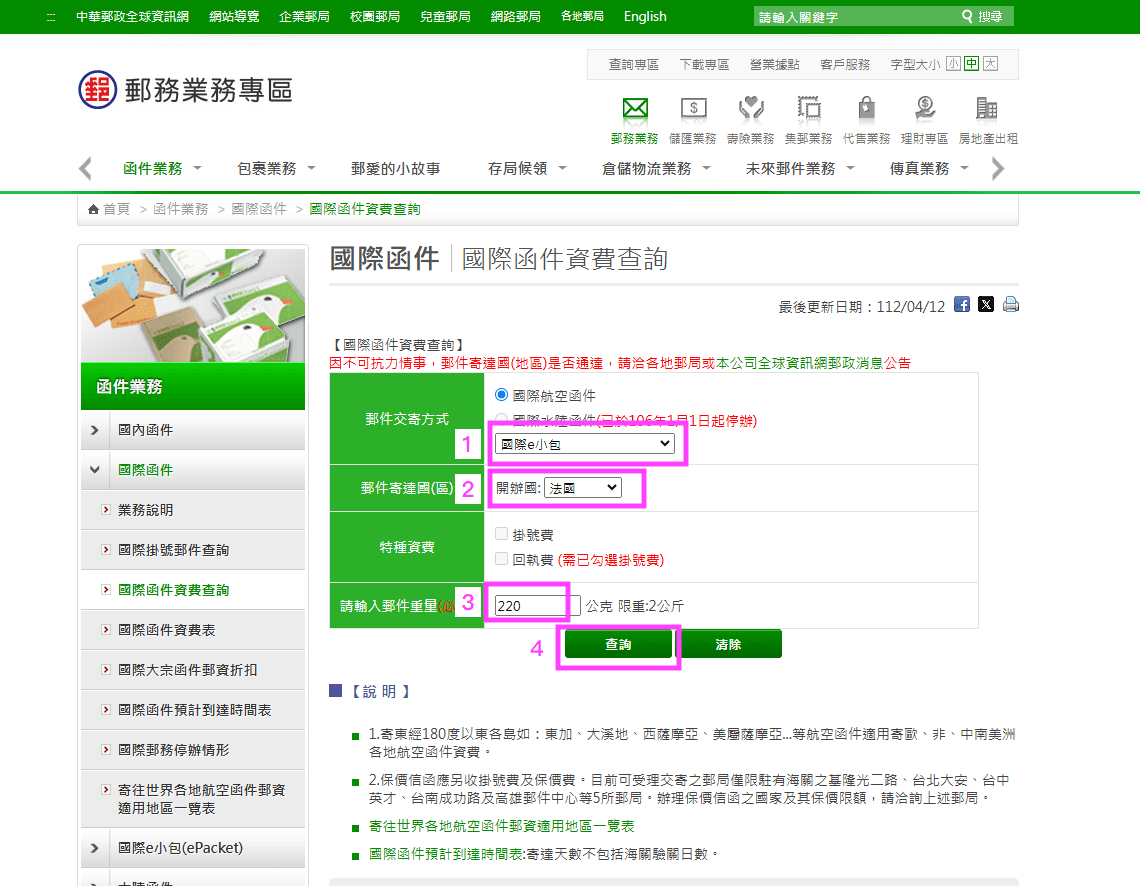Image resolution: width=1140 pixels, height=886 pixels.
Task: Go to the next navigation menu arrow
Action: coord(998,169)
